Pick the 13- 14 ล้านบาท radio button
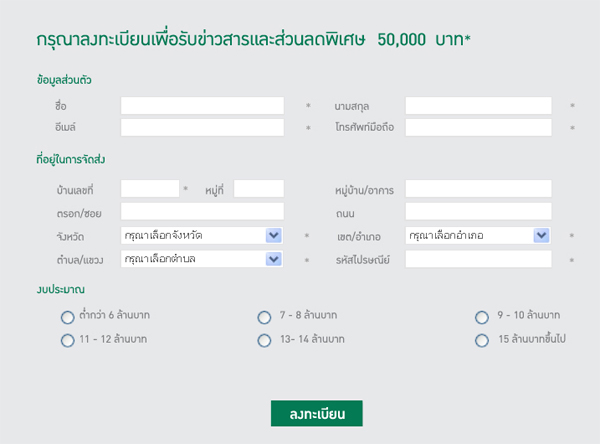This screenshot has height=444, width=600. point(264,340)
